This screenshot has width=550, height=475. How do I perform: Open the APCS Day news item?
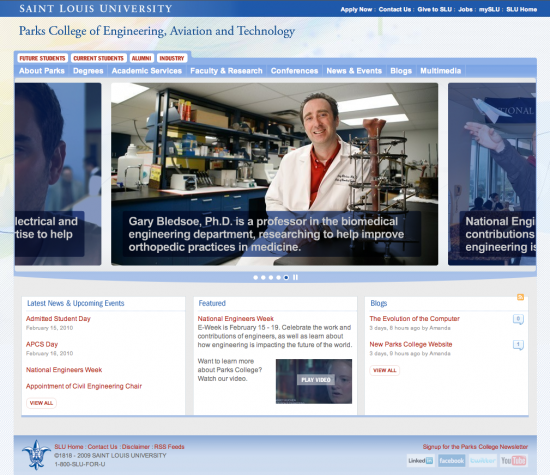coord(42,344)
